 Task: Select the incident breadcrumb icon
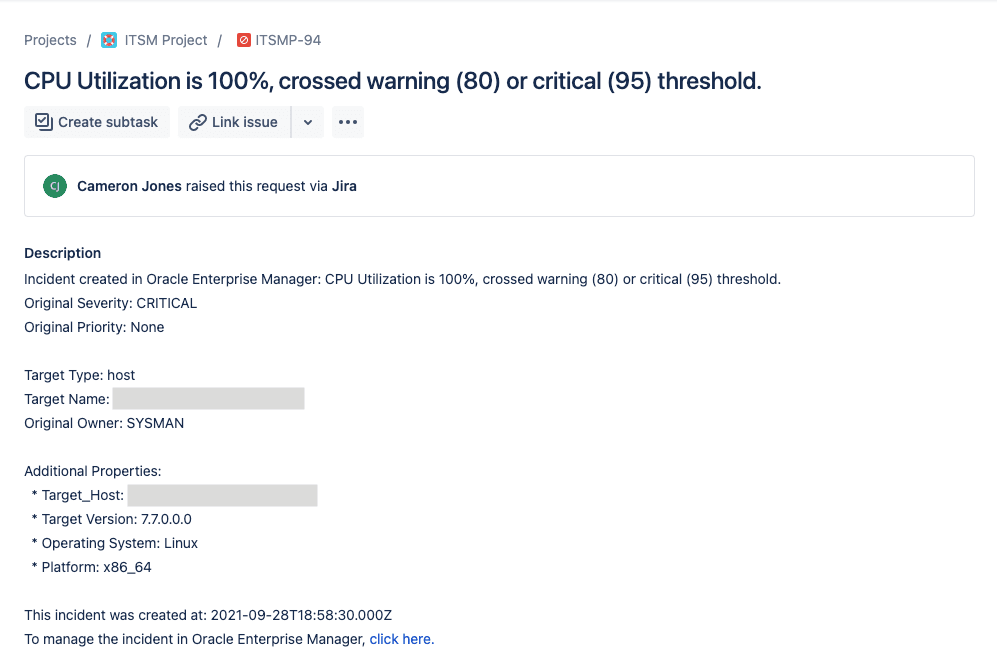242,40
